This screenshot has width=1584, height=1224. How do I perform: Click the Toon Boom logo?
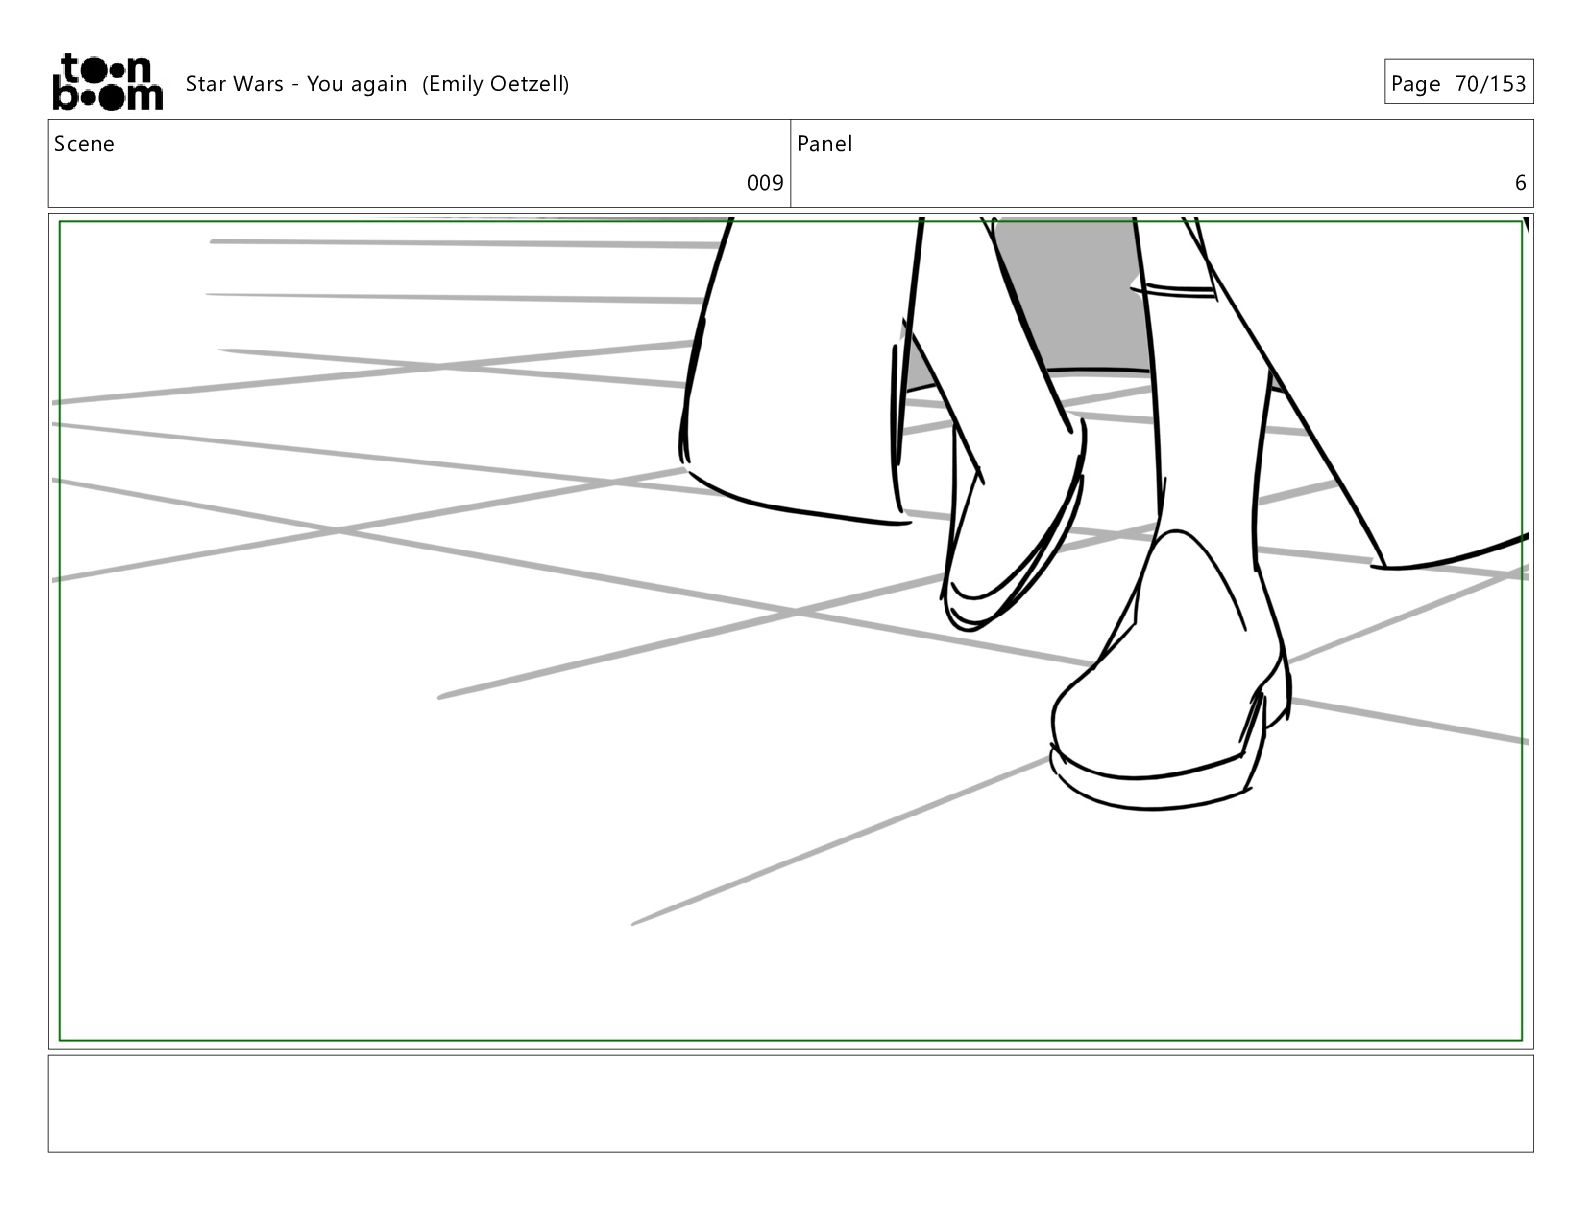click(x=107, y=82)
